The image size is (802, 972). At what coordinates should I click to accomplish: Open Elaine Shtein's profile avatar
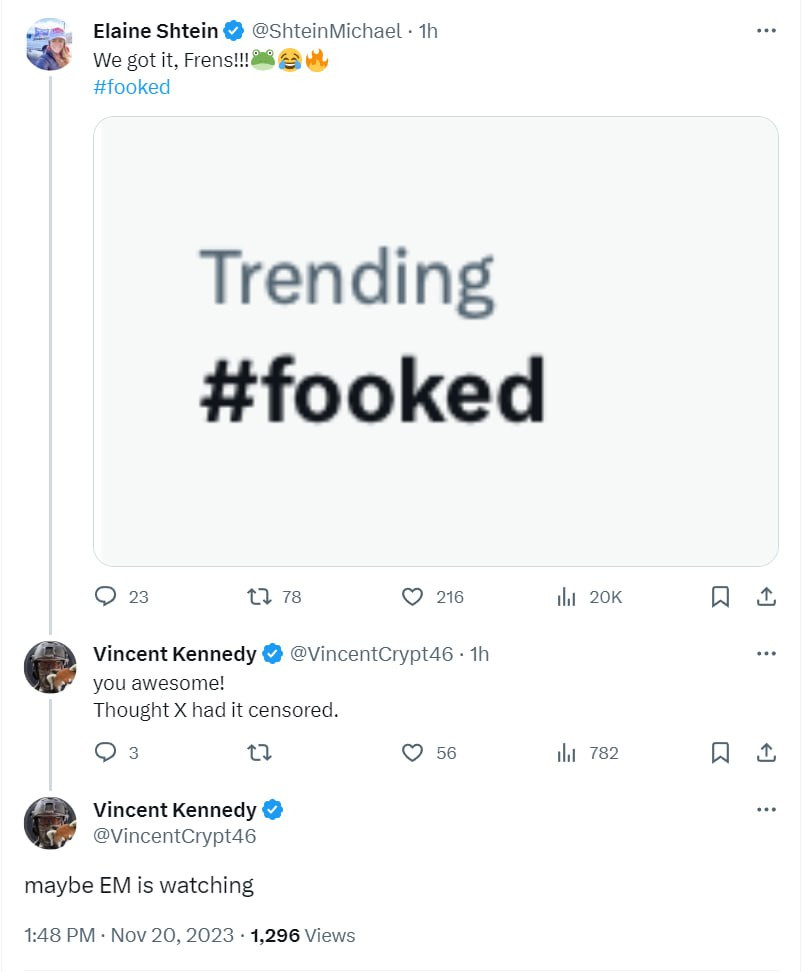coord(49,44)
